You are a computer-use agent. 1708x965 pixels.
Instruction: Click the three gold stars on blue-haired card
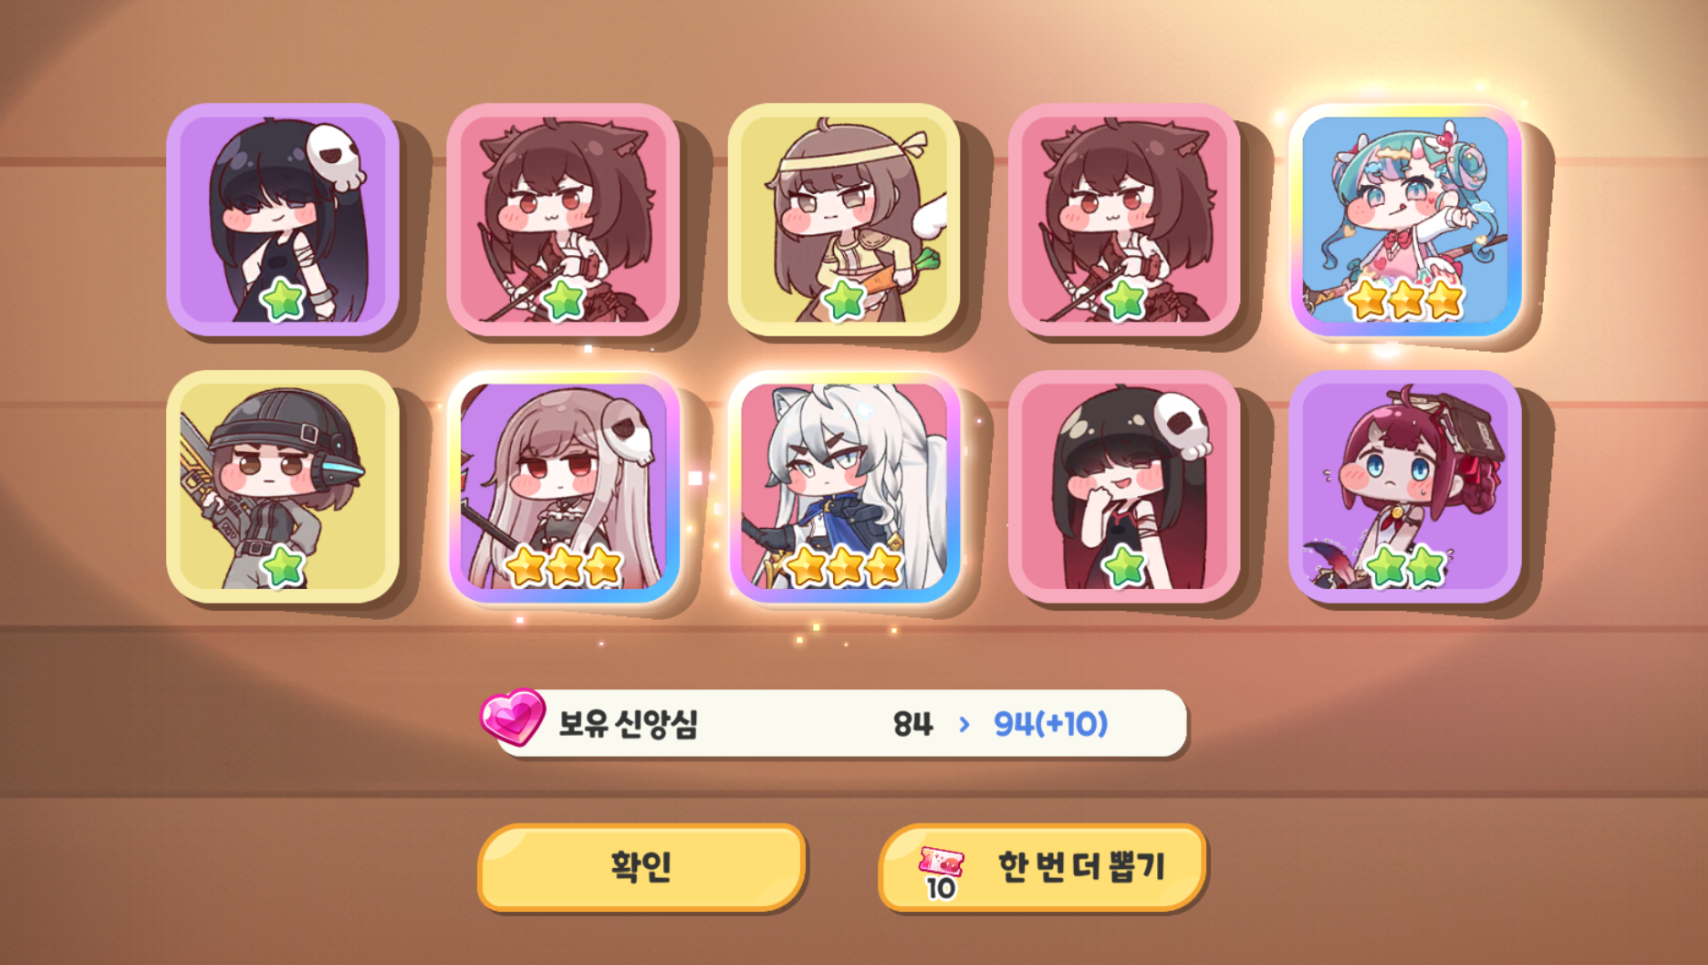point(1406,299)
